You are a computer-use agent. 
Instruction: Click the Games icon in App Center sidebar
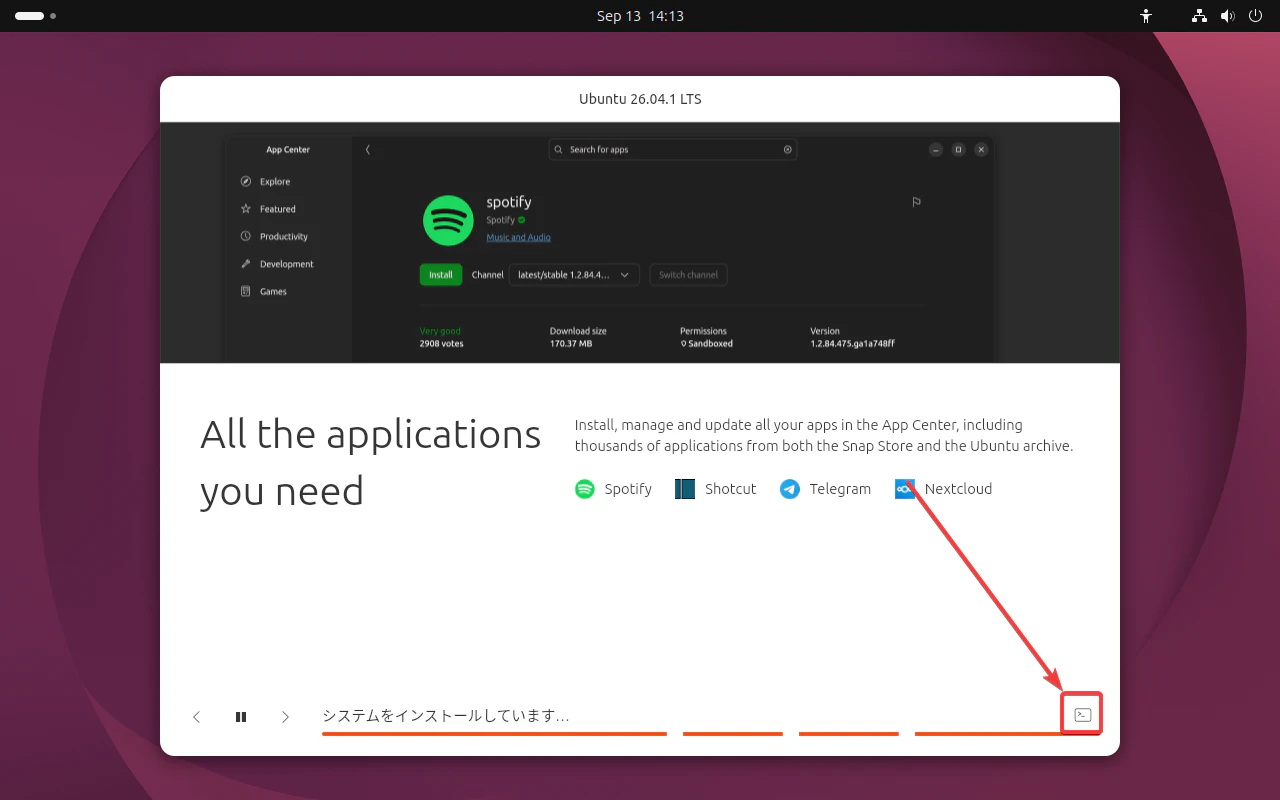pyautogui.click(x=246, y=291)
